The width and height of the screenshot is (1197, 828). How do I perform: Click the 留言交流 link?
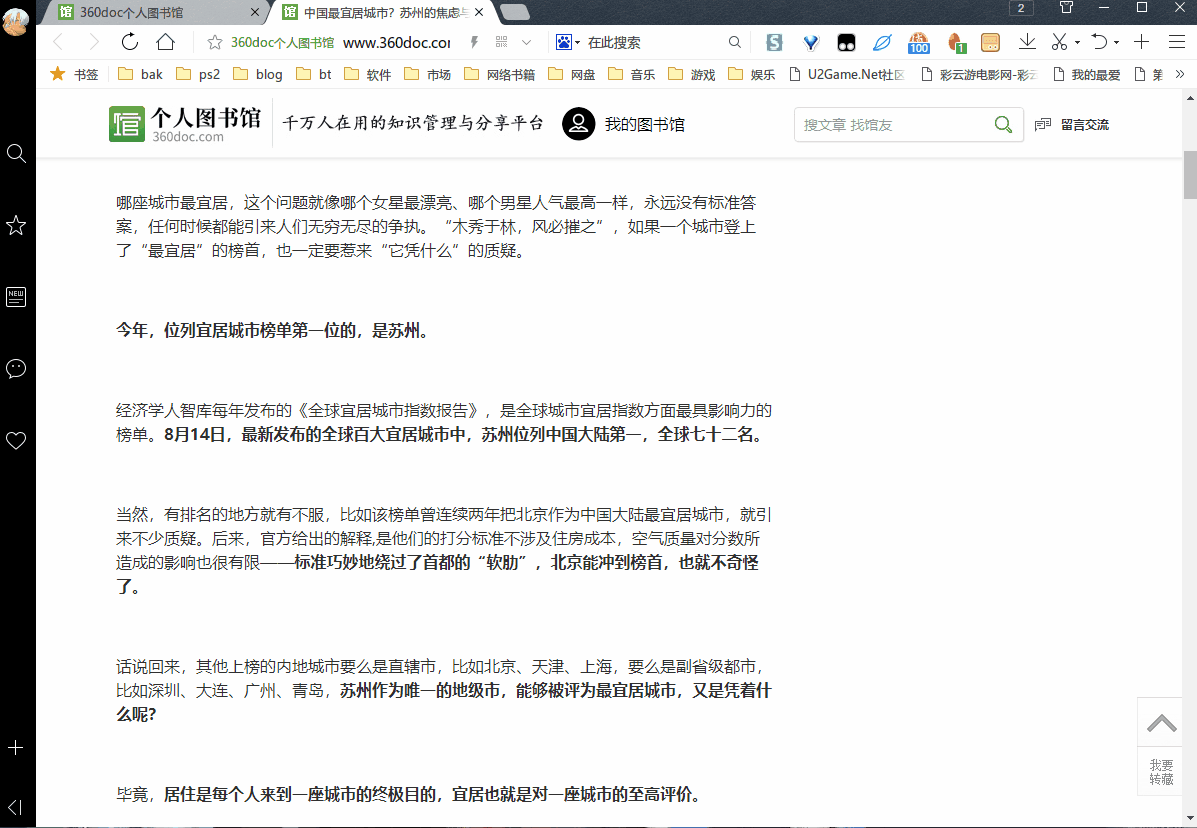tap(1085, 124)
